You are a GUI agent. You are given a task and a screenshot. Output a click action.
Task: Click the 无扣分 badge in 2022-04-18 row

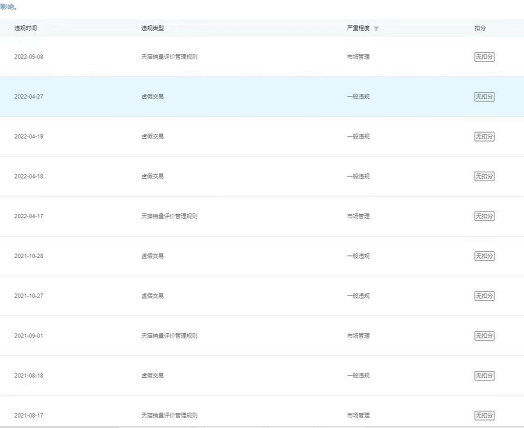click(x=484, y=176)
